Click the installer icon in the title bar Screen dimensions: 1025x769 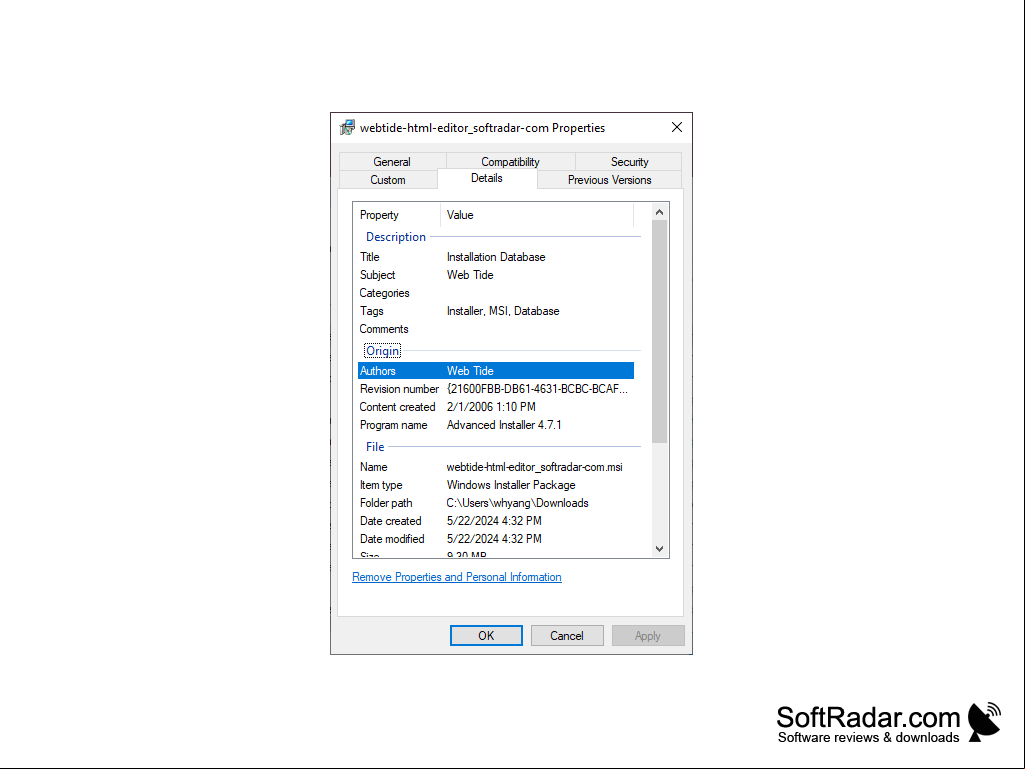coord(347,128)
